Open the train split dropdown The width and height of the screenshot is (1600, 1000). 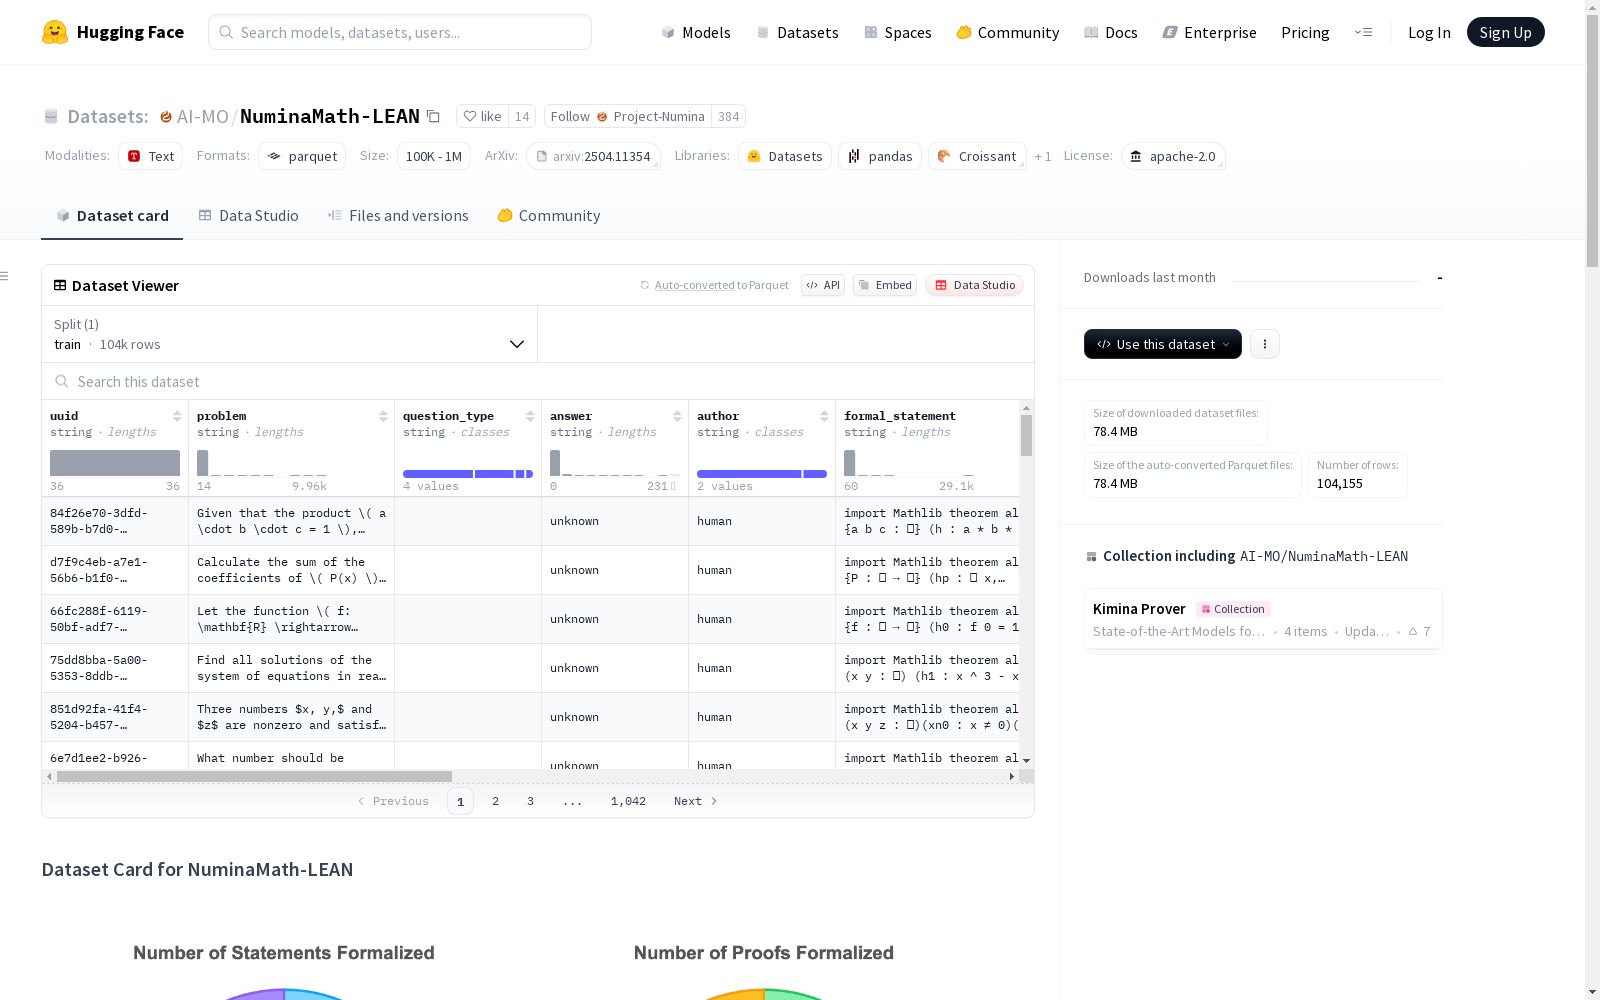(290, 334)
